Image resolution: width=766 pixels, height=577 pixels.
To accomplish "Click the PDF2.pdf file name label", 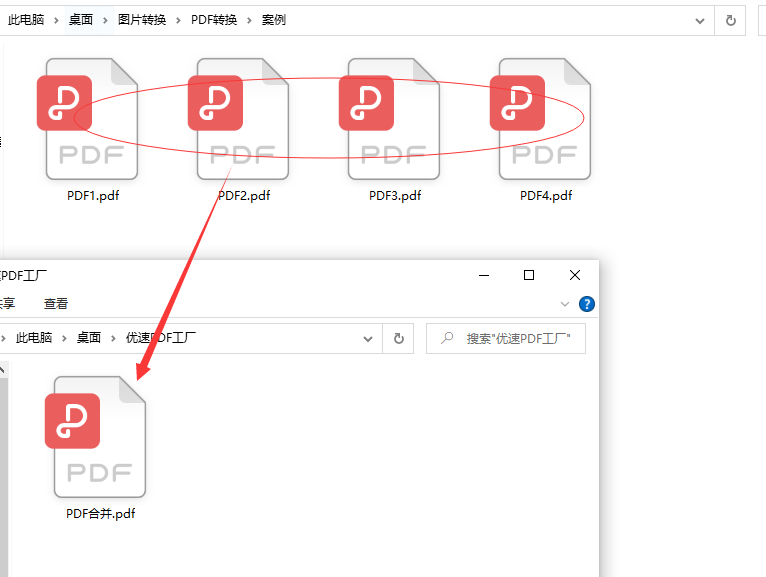I will click(x=244, y=196).
